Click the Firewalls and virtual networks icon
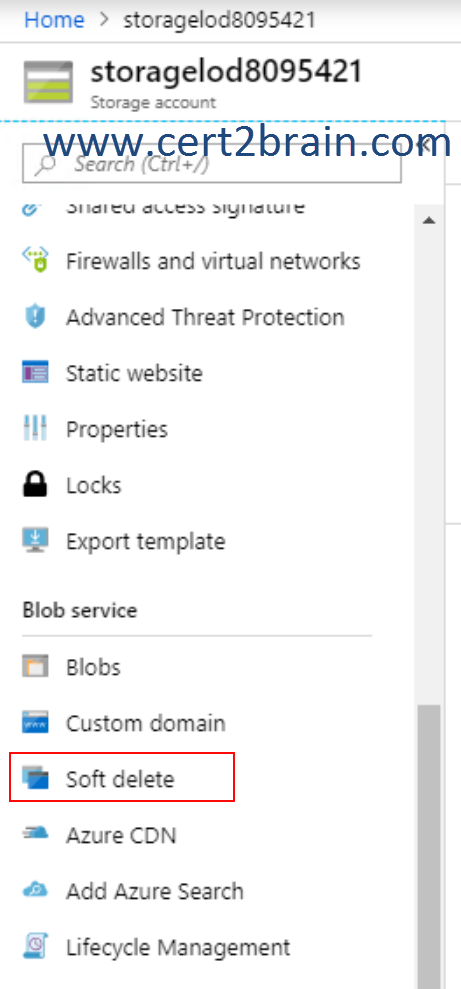 pyautogui.click(x=35, y=260)
